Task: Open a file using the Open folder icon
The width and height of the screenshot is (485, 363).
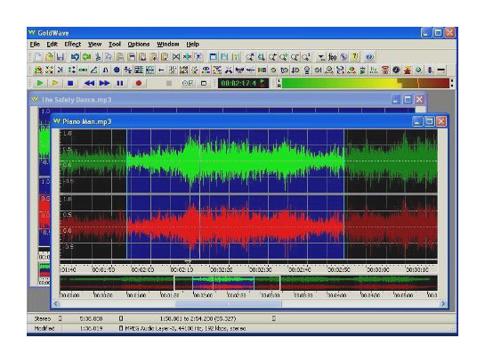Action: (x=49, y=57)
